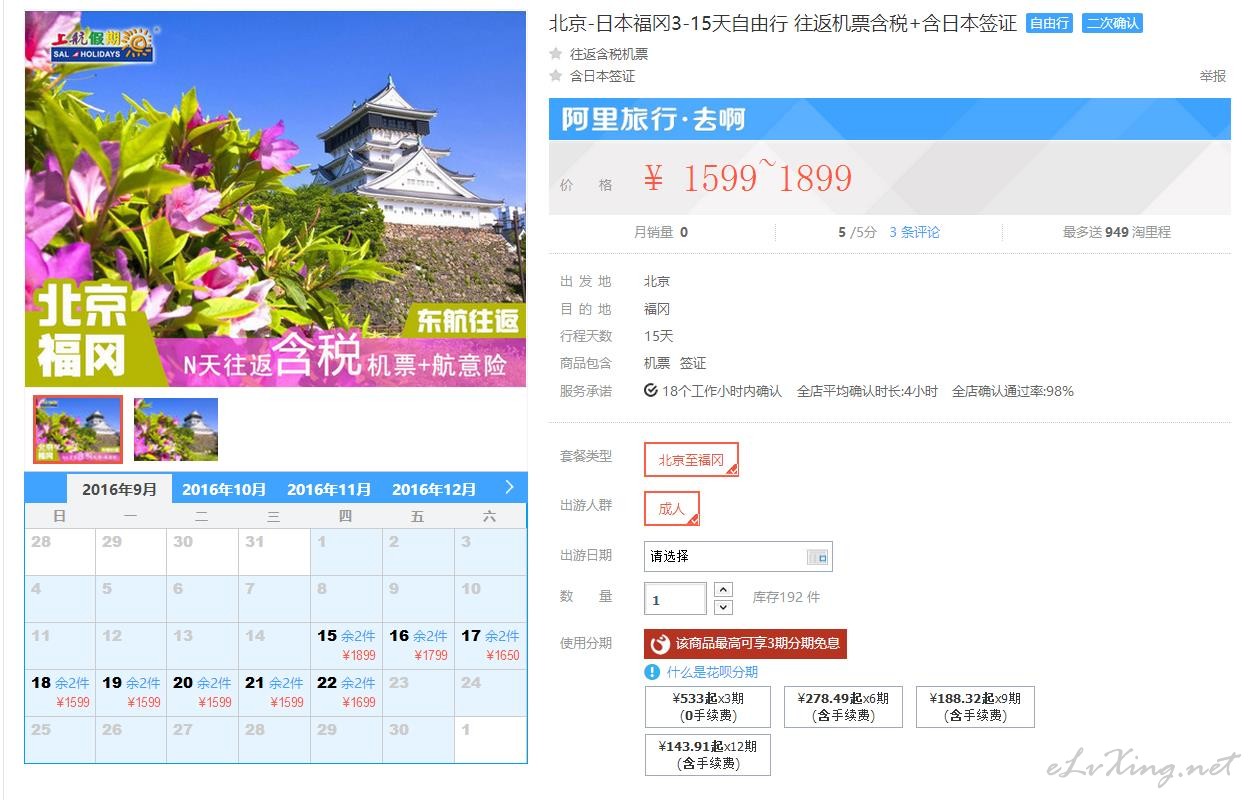Select September 22 priced ¥1699
This screenshot has width=1251, height=800.
346,692
